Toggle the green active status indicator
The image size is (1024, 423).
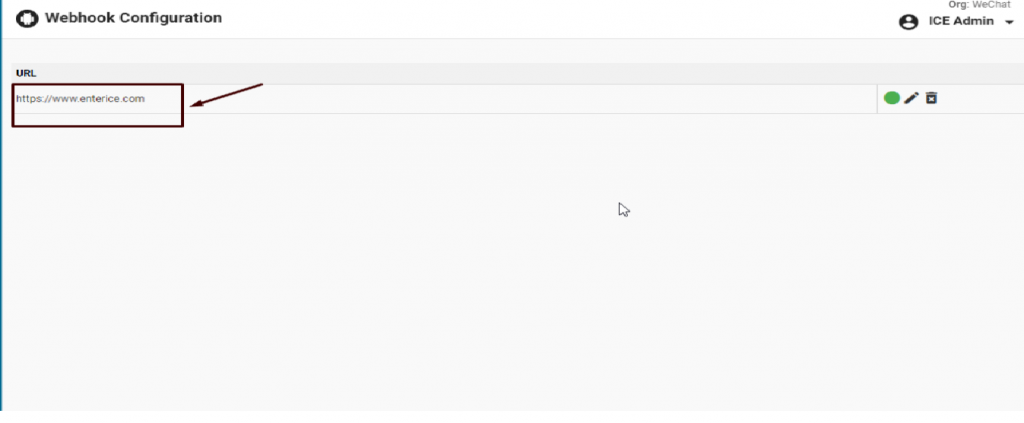point(892,98)
